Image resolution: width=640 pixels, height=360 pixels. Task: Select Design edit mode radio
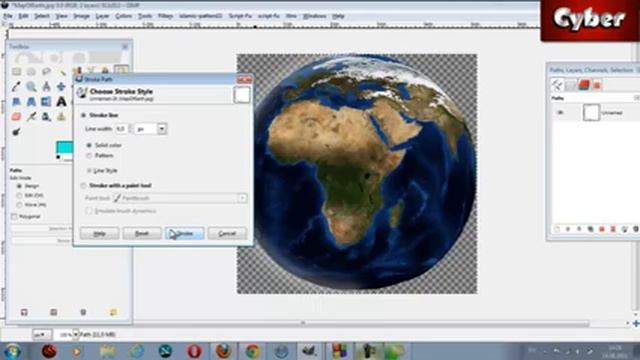(19, 186)
